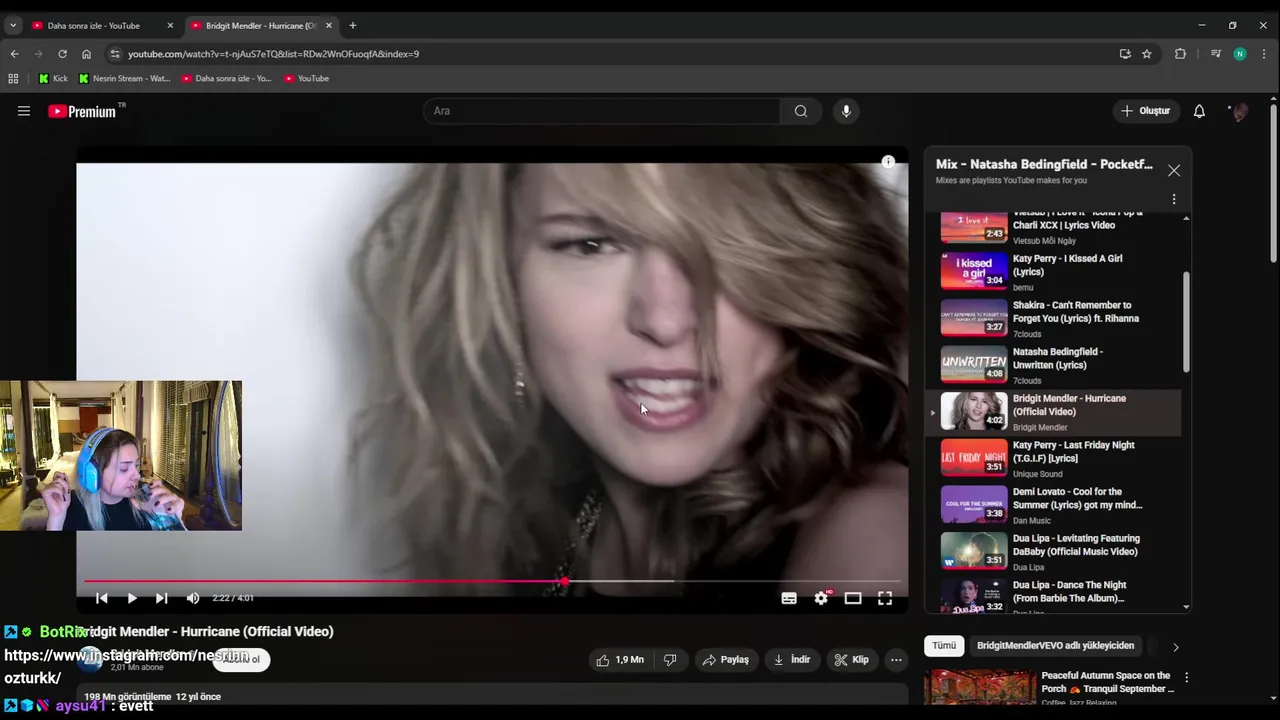Open the extensions puzzle icon
This screenshot has height=720, width=1280.
coord(1180,54)
